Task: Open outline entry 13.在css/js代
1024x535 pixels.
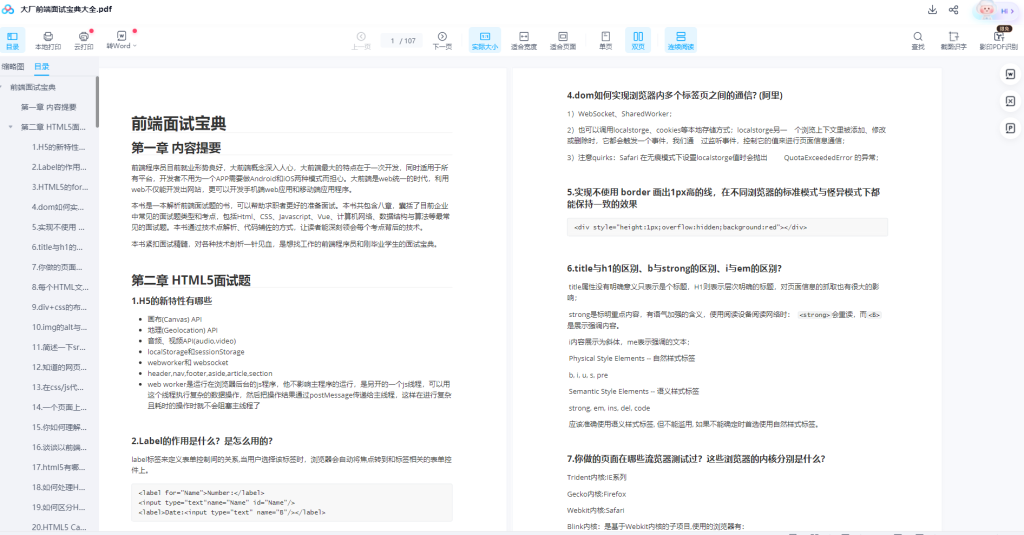Action: coord(57,387)
